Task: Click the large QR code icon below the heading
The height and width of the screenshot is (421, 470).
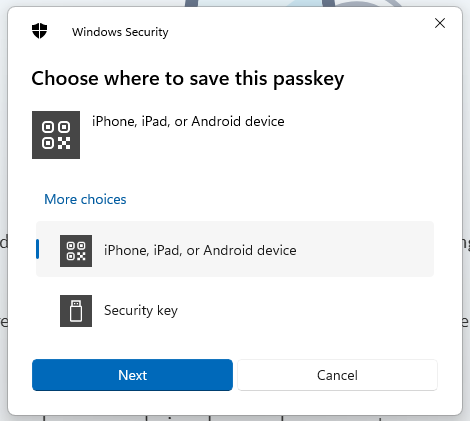Action: [56, 135]
